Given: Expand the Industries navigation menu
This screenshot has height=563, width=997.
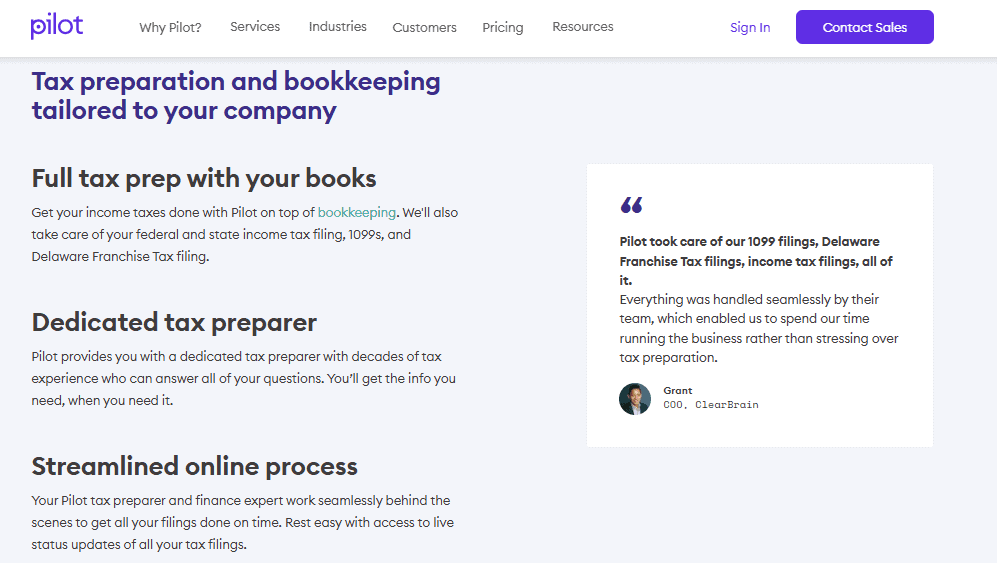Looking at the screenshot, I should tap(337, 27).
